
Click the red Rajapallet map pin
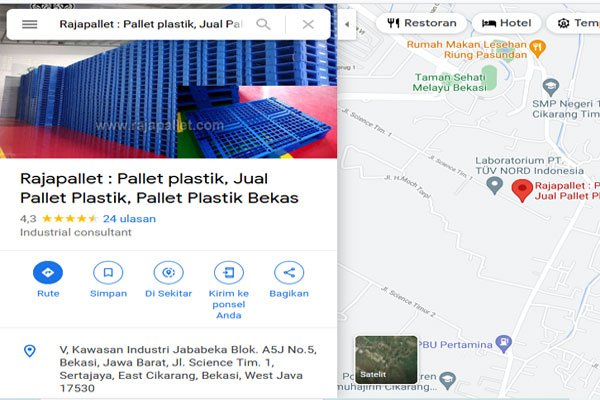(x=521, y=190)
